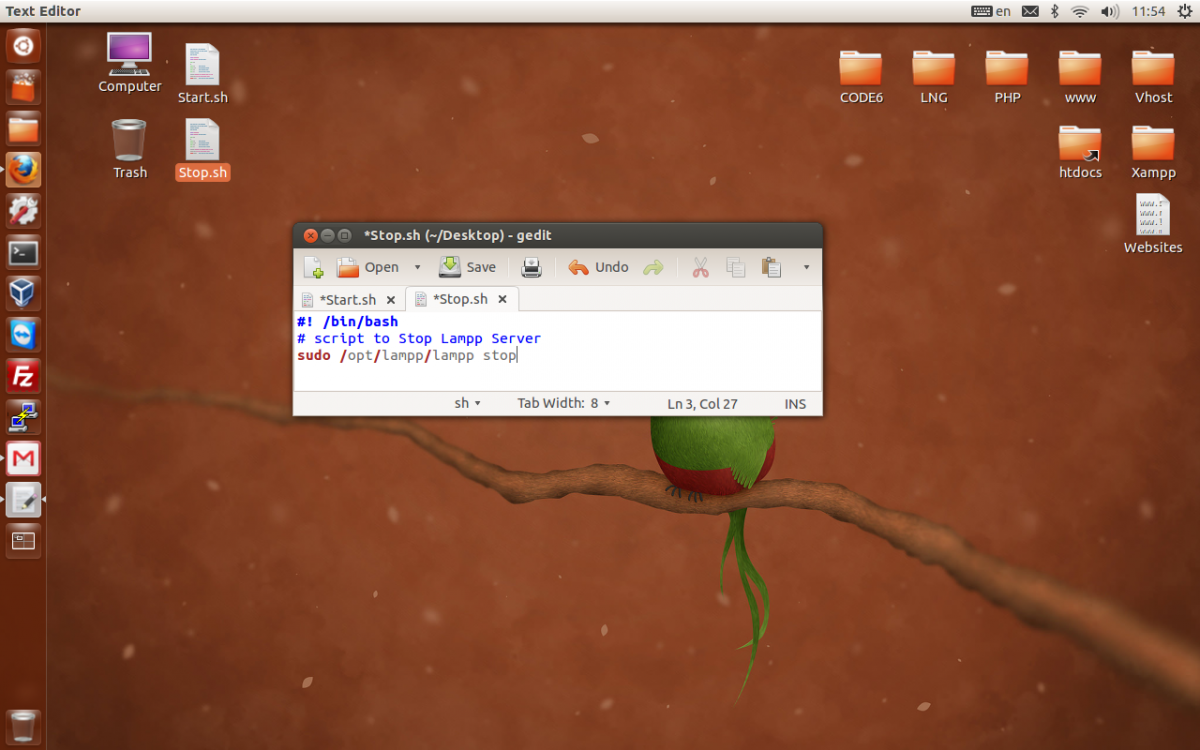
Task: Select the Vhost folder on desktop
Action: click(x=1153, y=78)
